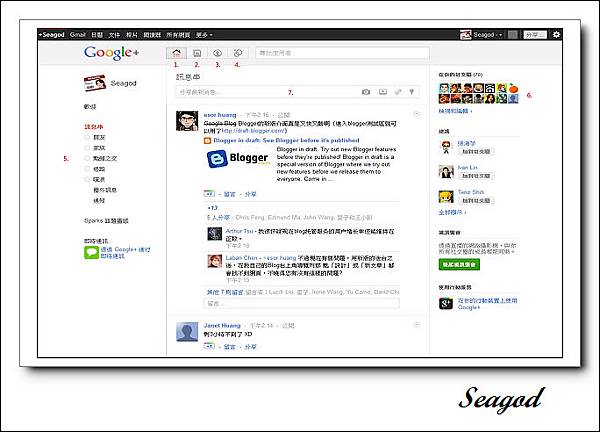The height and width of the screenshot is (432, 600).
Task: Open Ivan Lin's name in suggestions
Action: [468, 168]
